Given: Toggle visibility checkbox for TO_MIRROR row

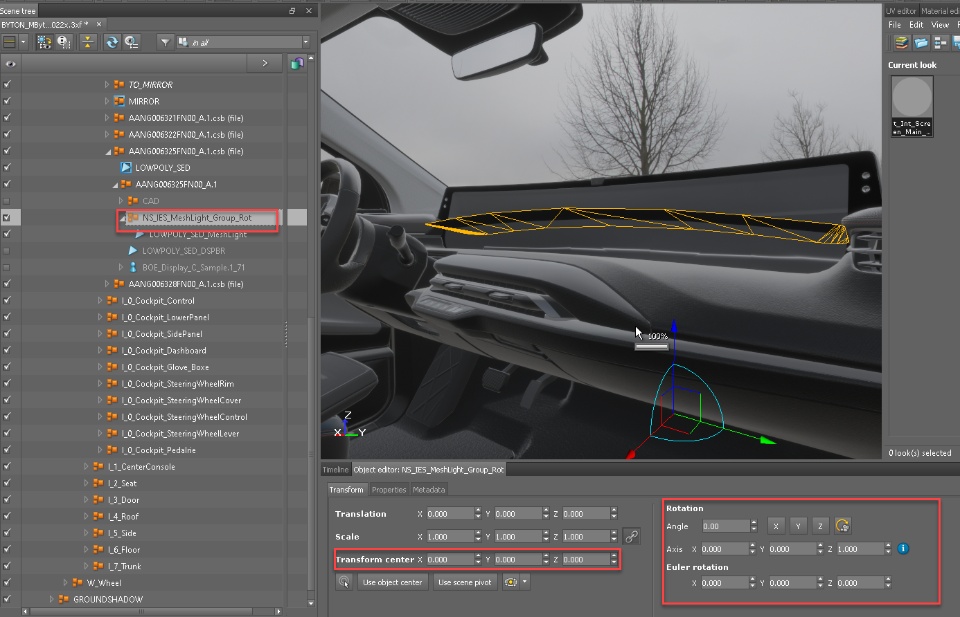Looking at the screenshot, I should tap(7, 84).
